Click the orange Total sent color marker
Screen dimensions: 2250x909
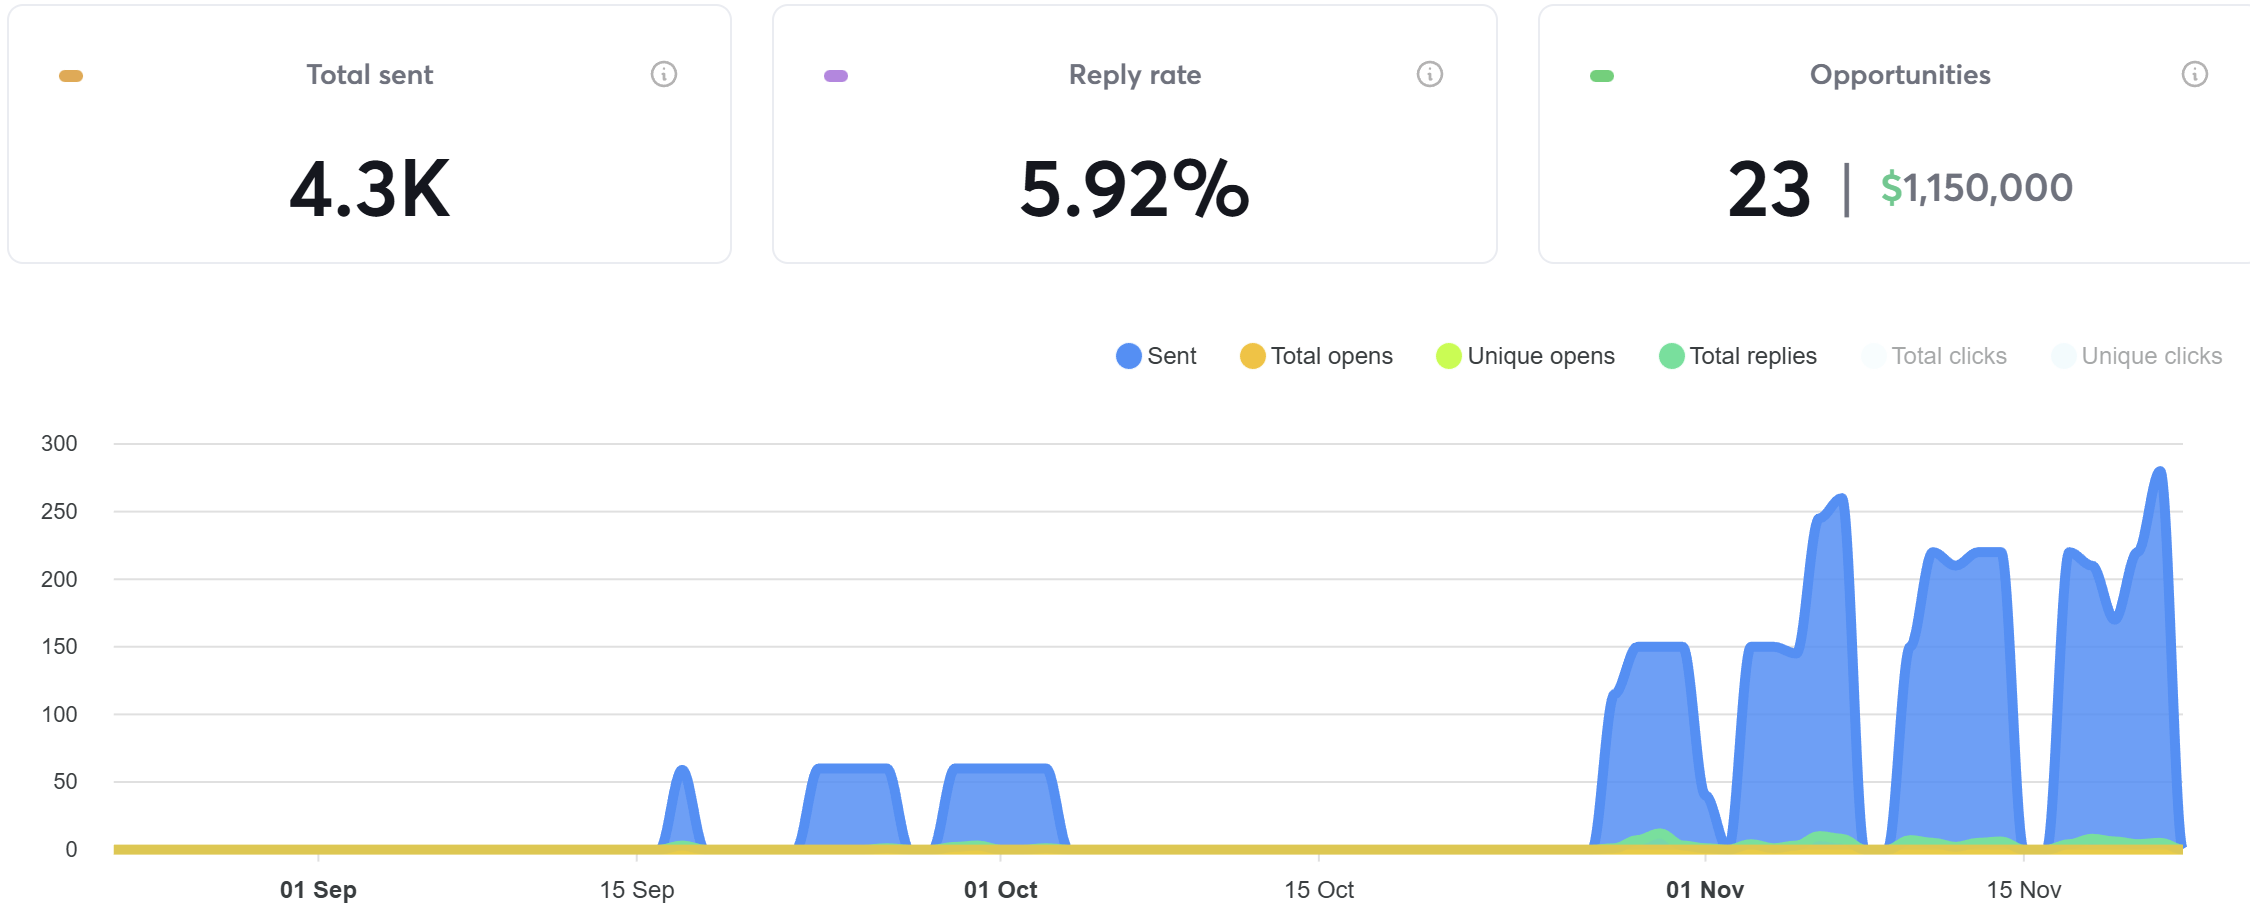point(71,76)
